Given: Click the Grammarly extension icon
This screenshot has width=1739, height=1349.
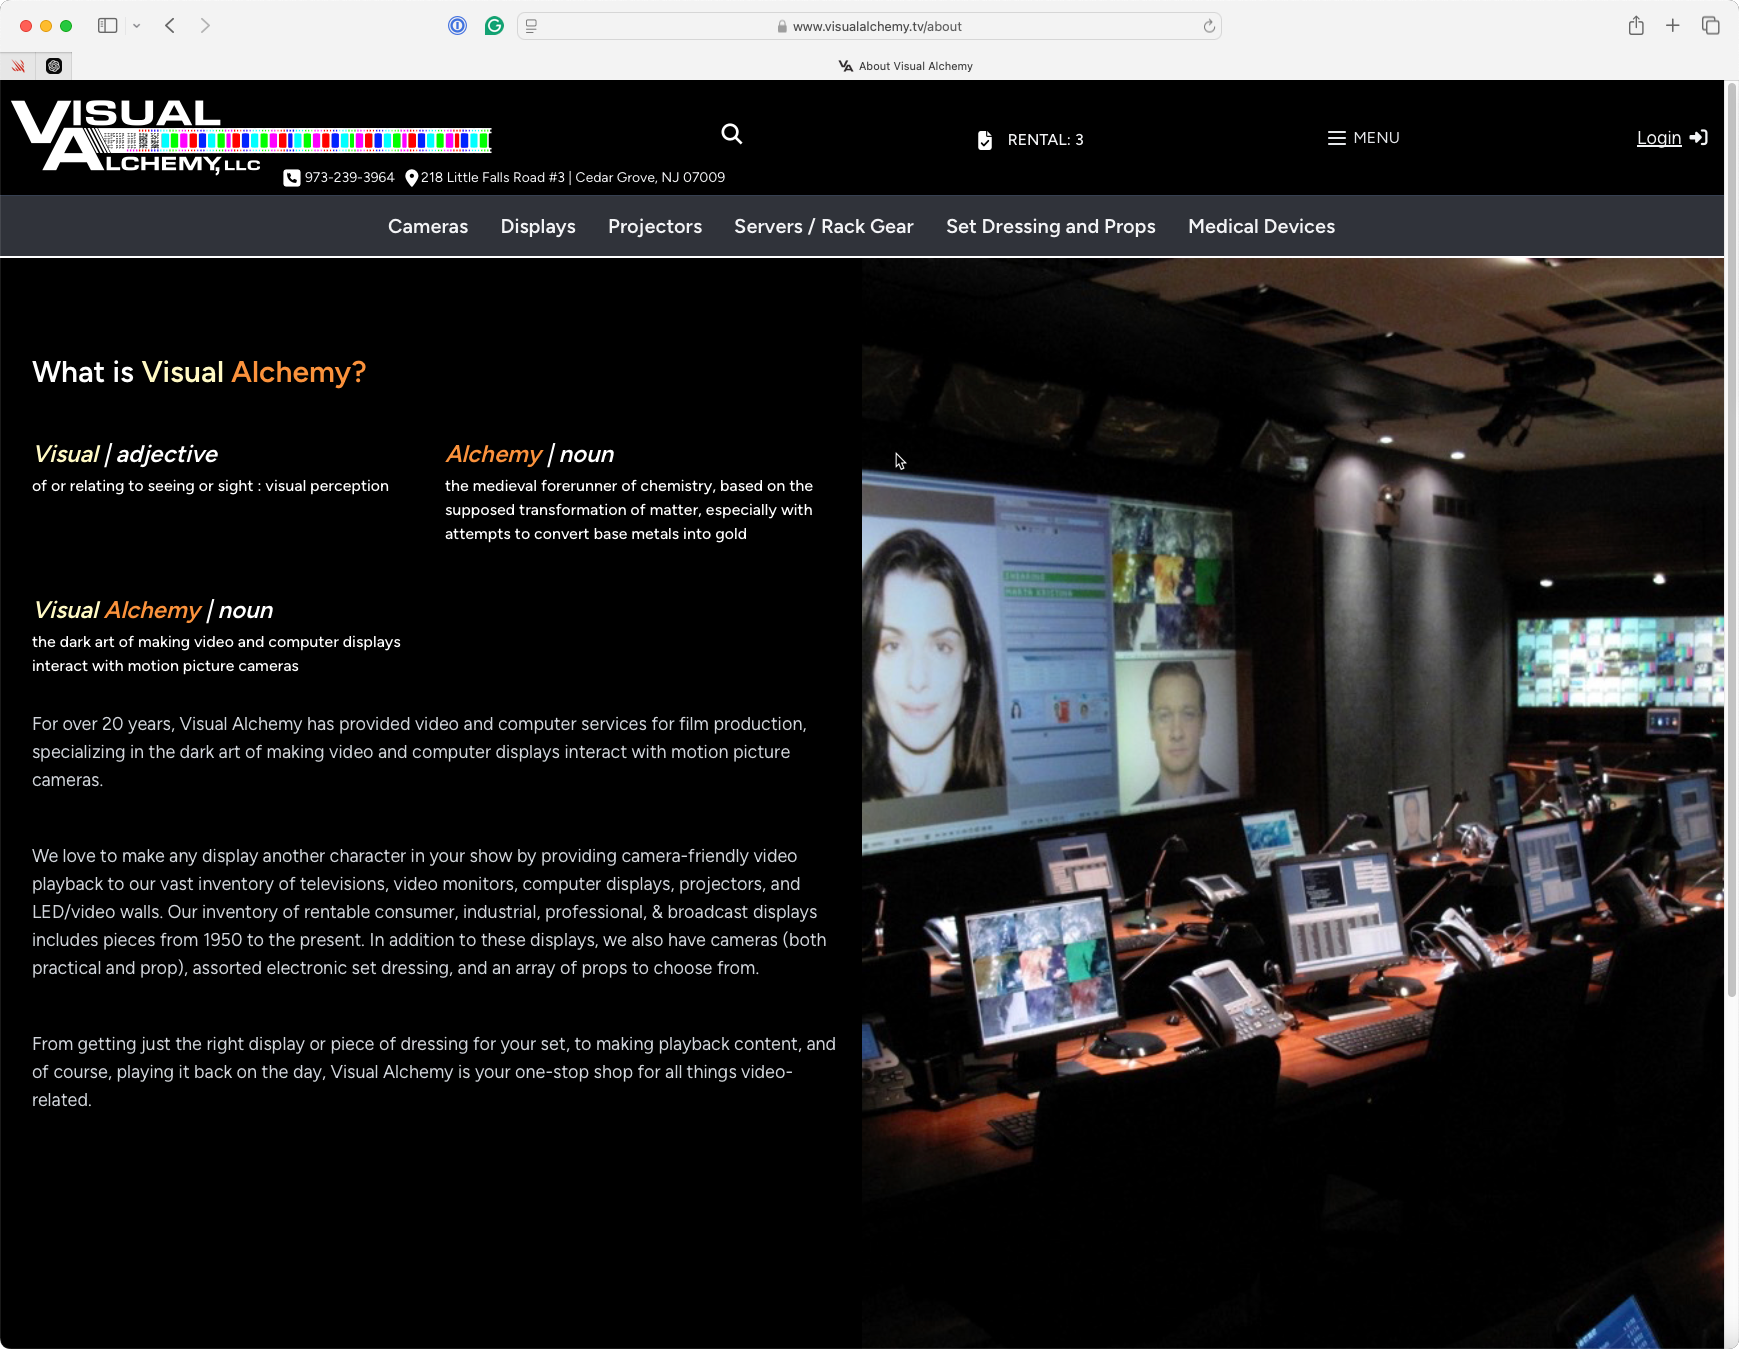Looking at the screenshot, I should [494, 26].
